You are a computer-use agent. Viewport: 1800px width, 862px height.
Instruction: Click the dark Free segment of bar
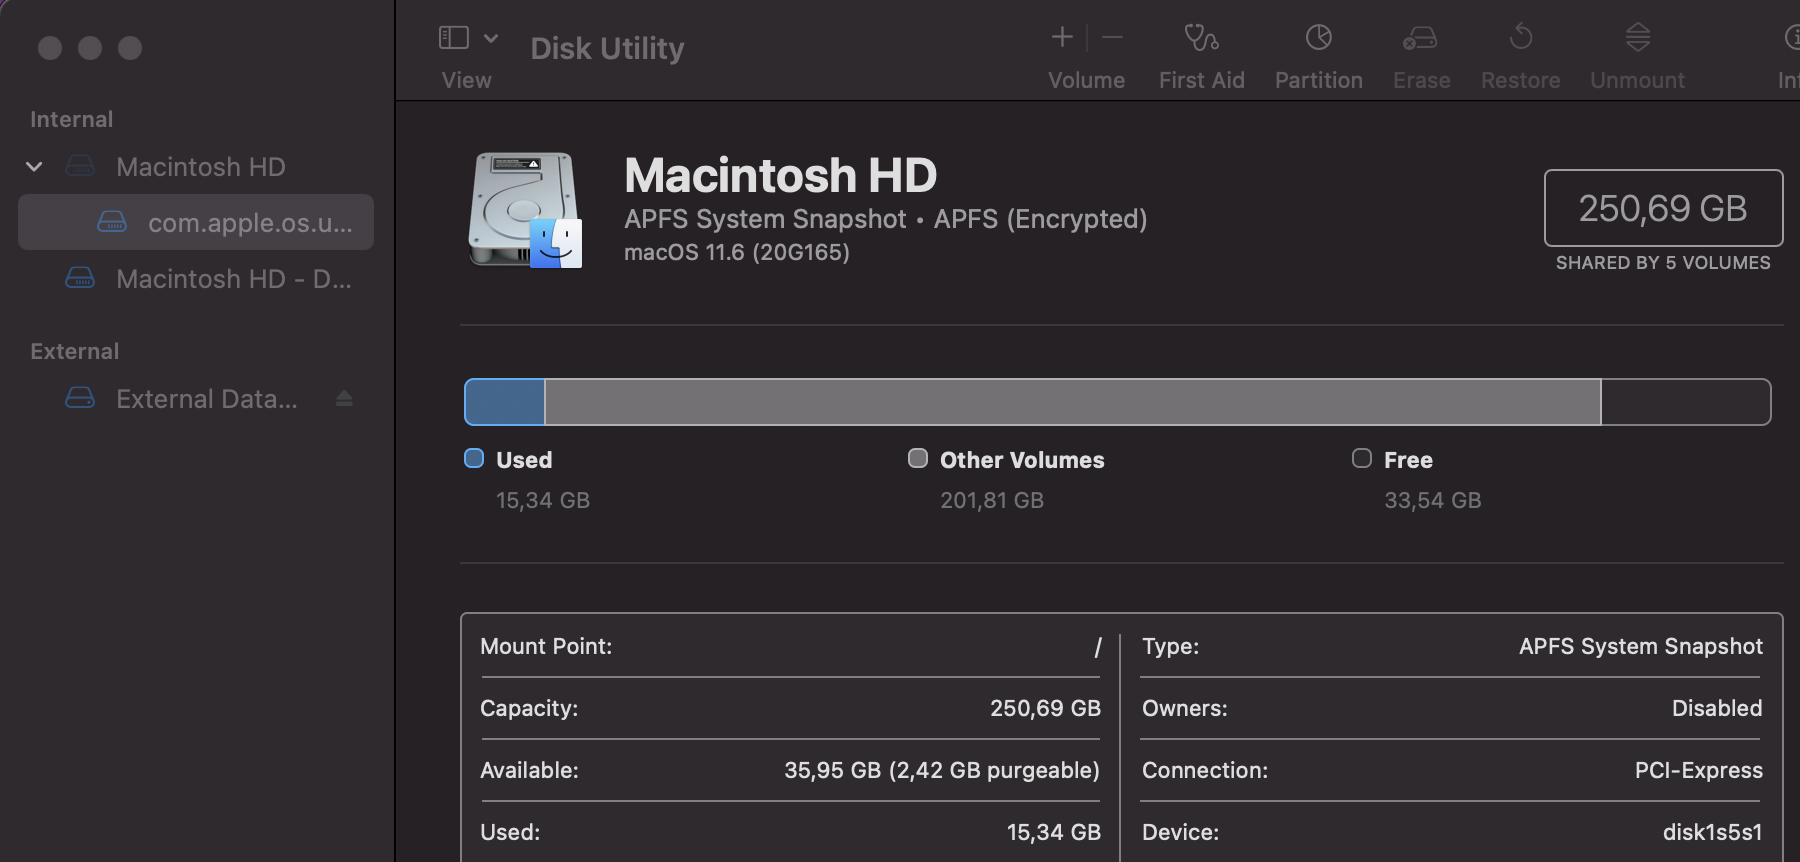pos(1686,402)
